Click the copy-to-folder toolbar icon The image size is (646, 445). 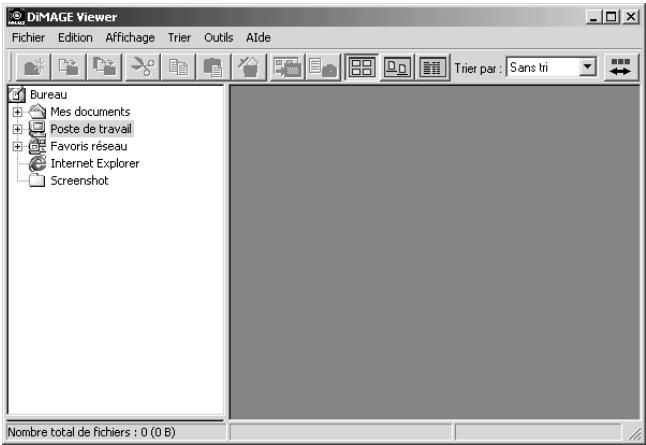pos(68,67)
